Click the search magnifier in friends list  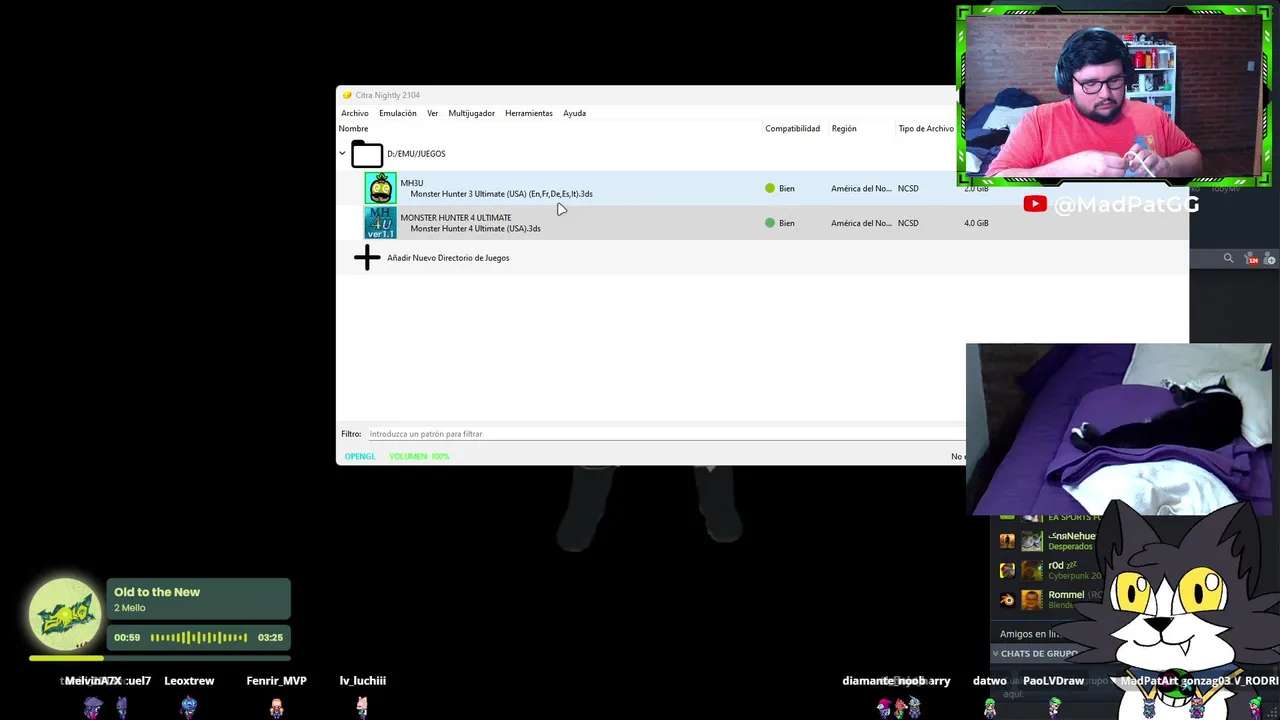click(1228, 259)
